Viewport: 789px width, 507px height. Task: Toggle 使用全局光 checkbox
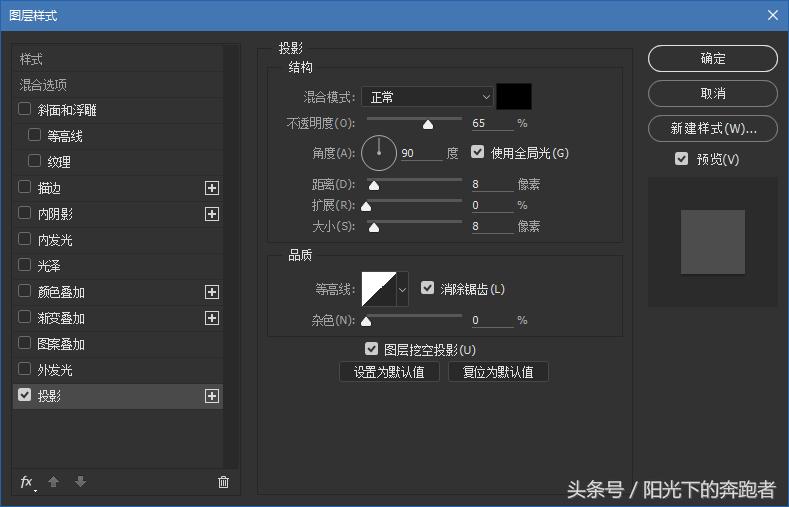478,152
